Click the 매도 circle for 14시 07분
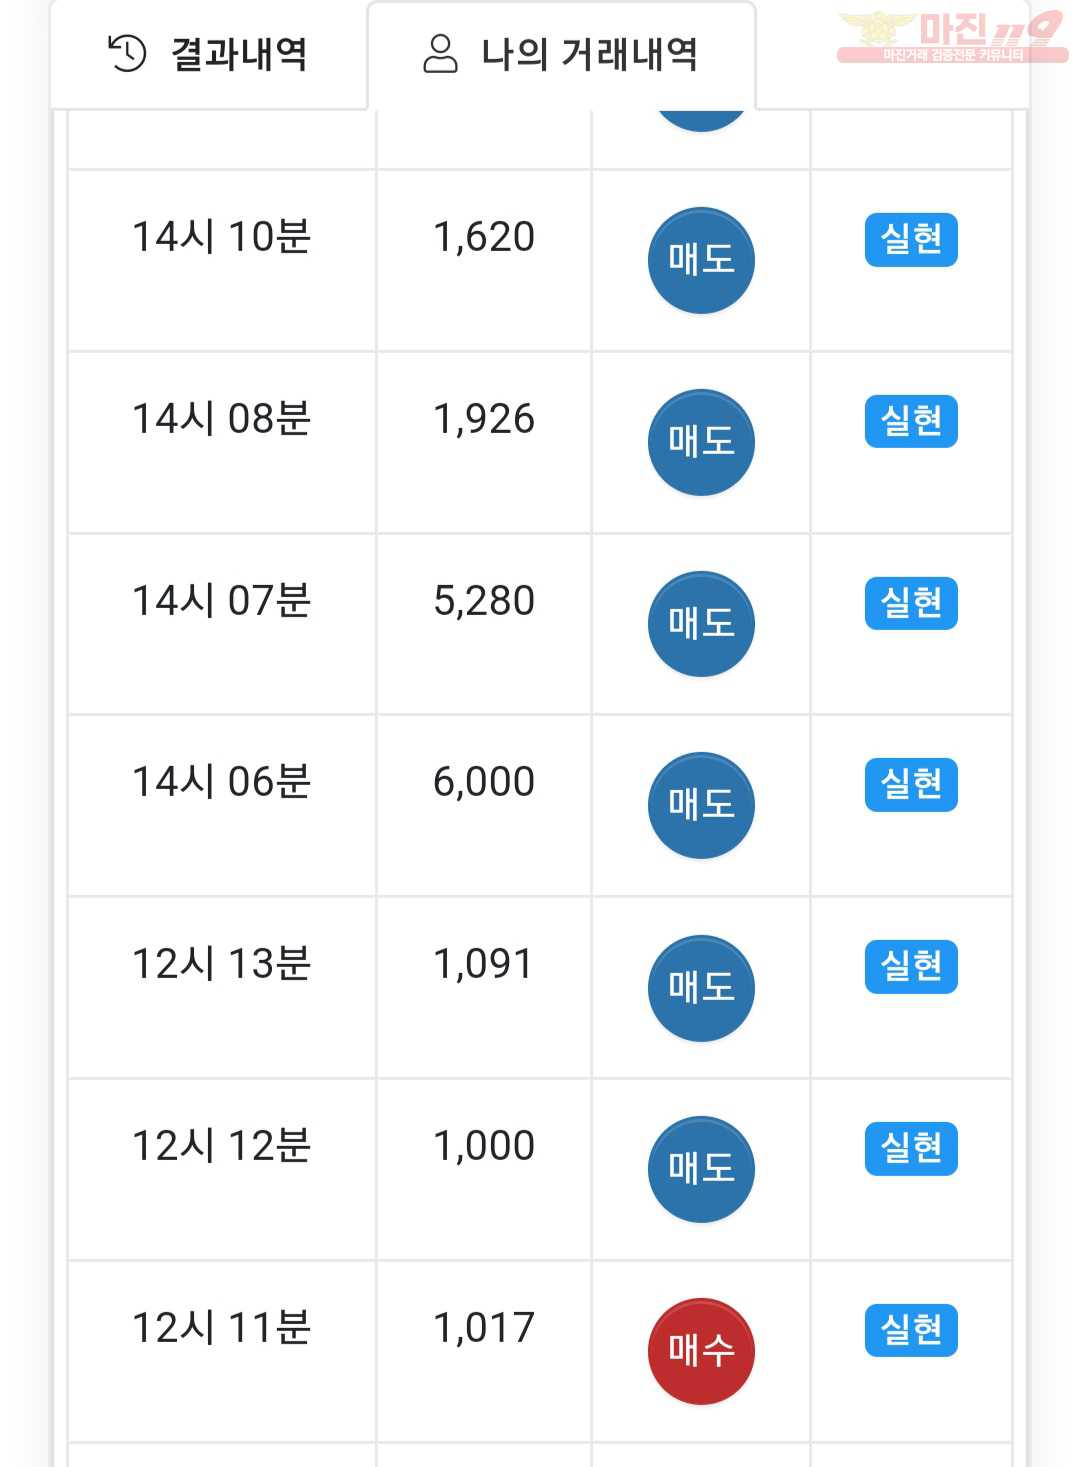 (x=701, y=624)
